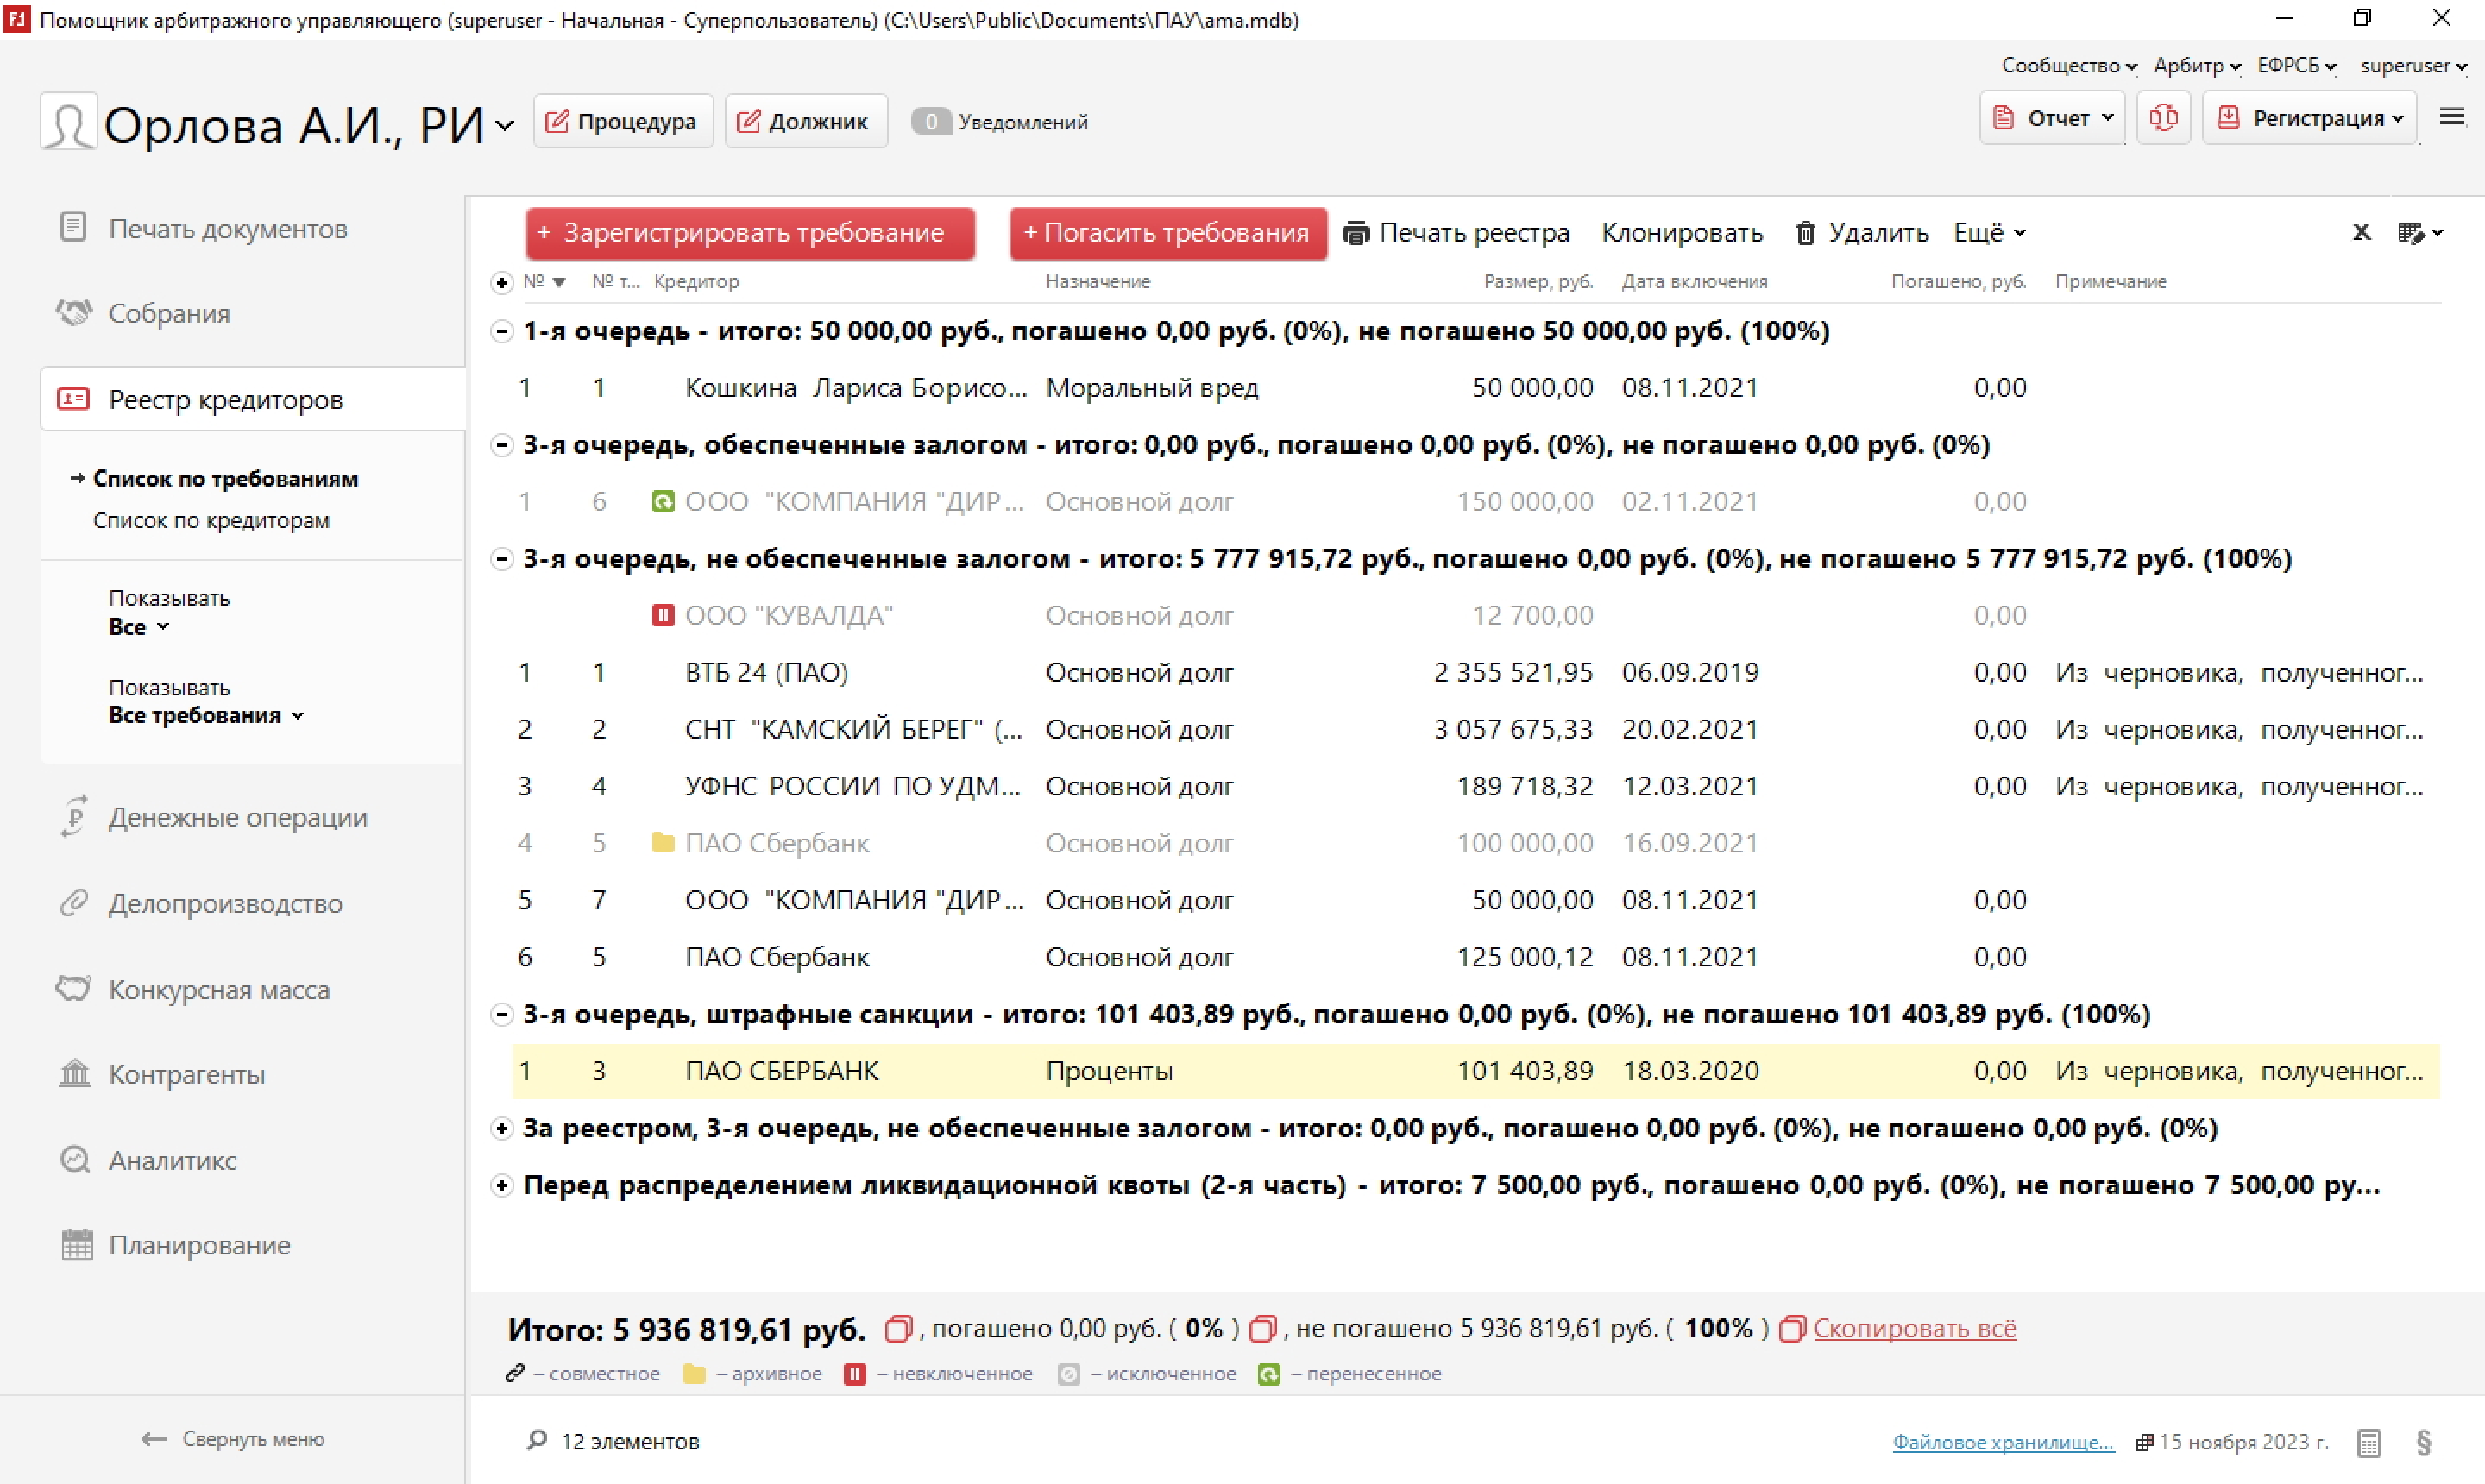This screenshot has width=2485, height=1484.
Task: Select the СНТ "КАМСКИЙ БЕРЕГ" row
Action: (1475, 729)
